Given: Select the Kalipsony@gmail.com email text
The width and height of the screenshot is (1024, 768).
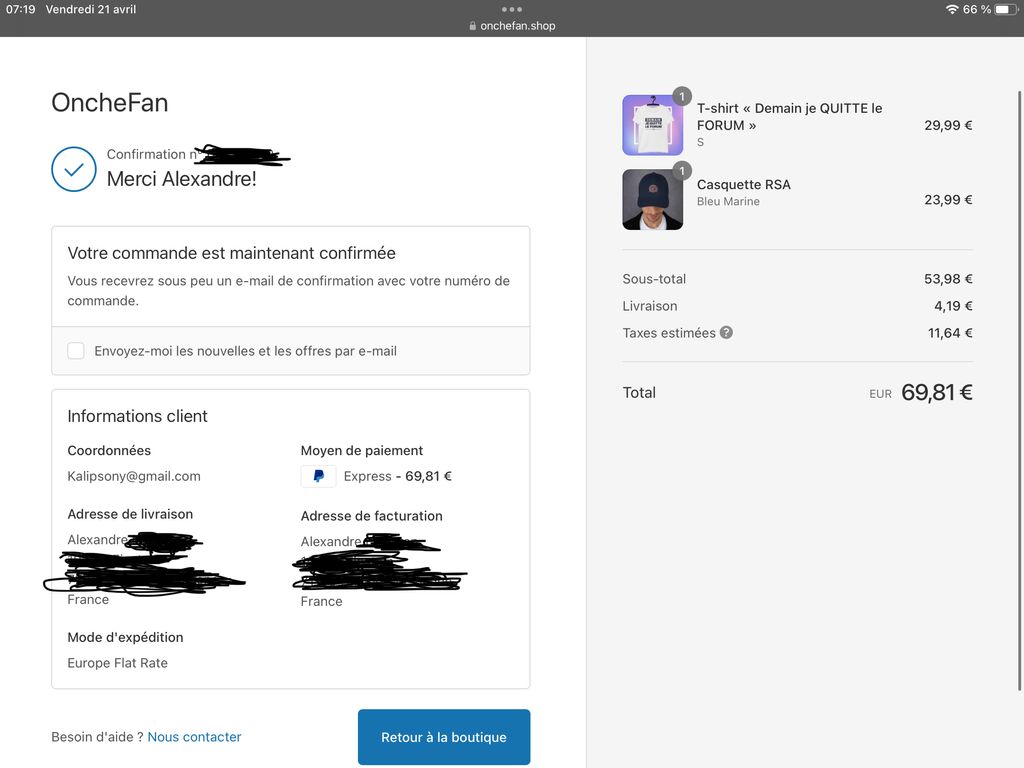Looking at the screenshot, I should coord(134,476).
